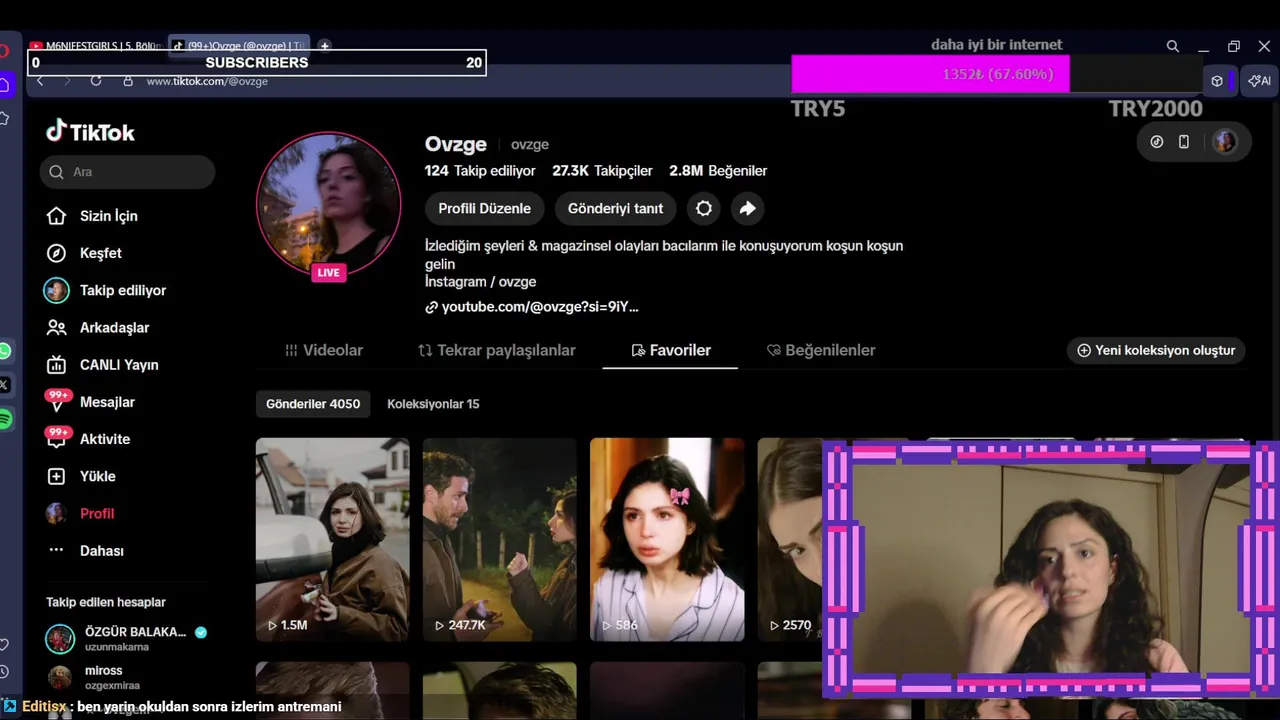Open the favorite video with 247.7K views
Viewport: 1280px width, 720px height.
point(499,540)
